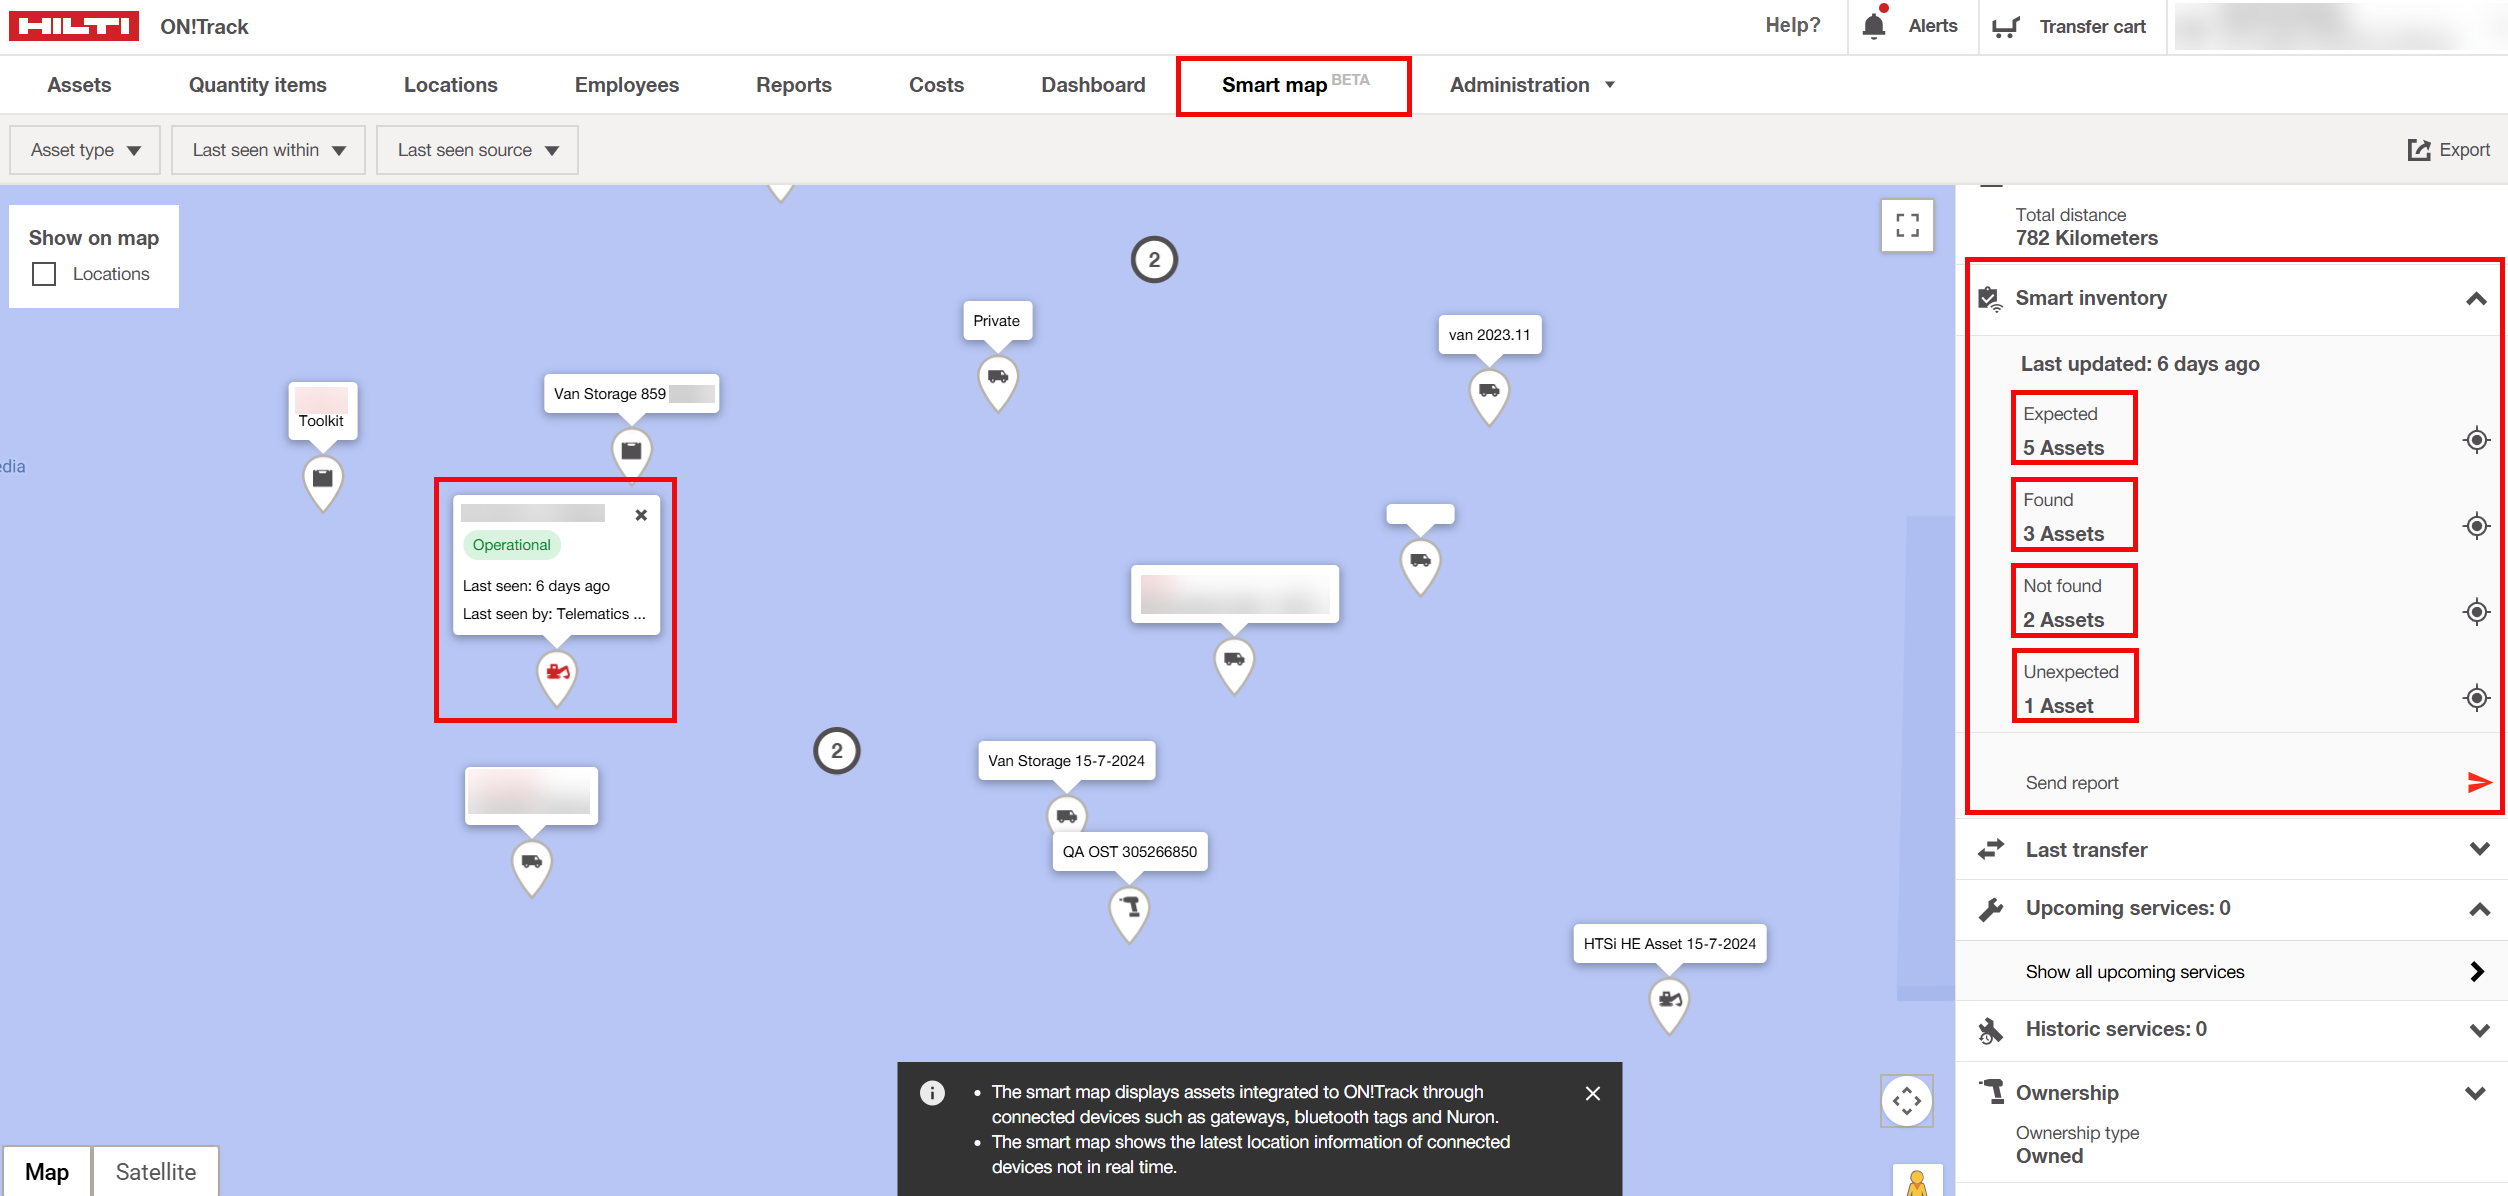The height and width of the screenshot is (1196, 2508).
Task: Click the Export button
Action: pos(2448,150)
